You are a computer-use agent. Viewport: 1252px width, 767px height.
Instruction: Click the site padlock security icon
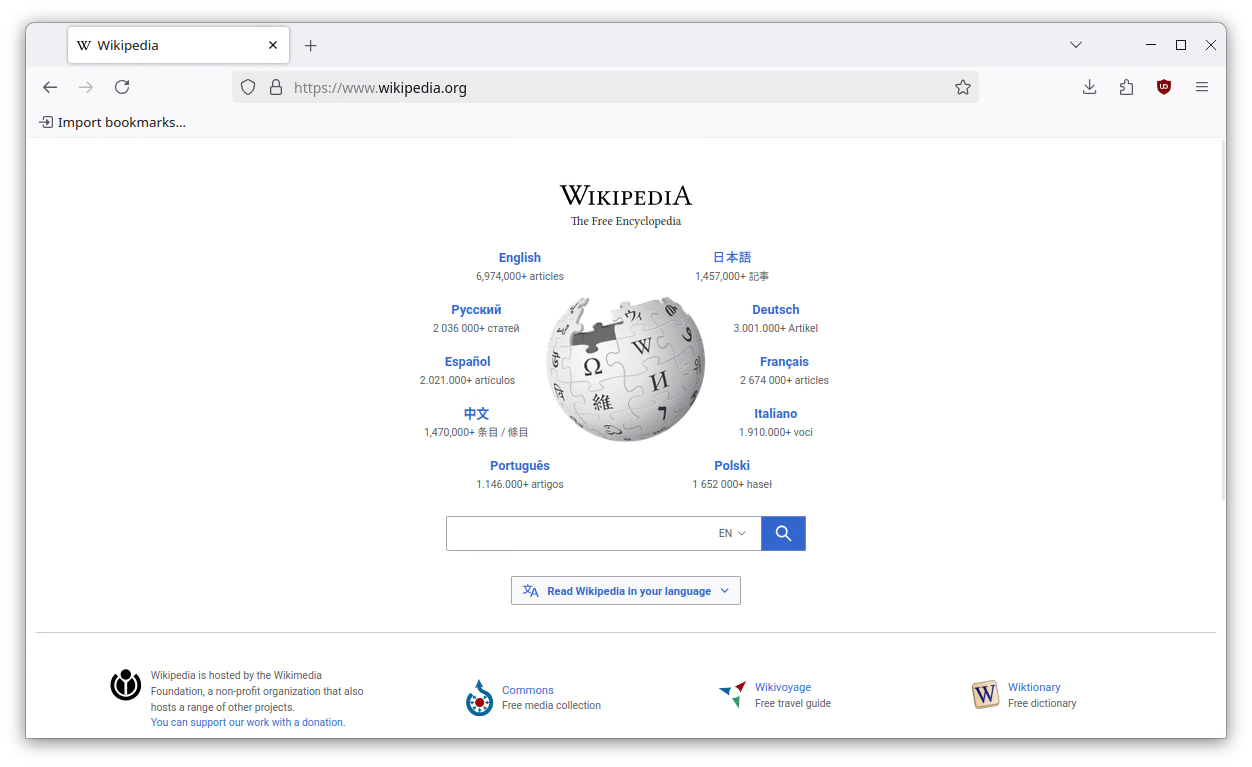(276, 87)
